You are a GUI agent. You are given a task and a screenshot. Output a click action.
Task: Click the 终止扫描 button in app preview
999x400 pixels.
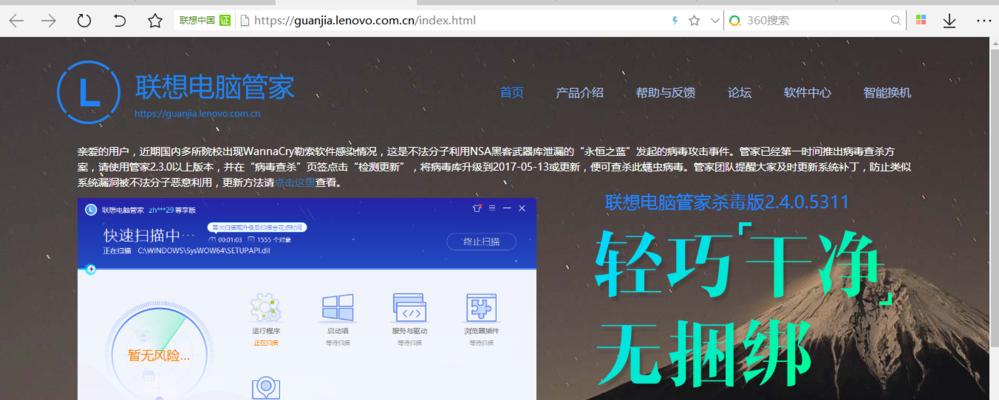[481, 241]
